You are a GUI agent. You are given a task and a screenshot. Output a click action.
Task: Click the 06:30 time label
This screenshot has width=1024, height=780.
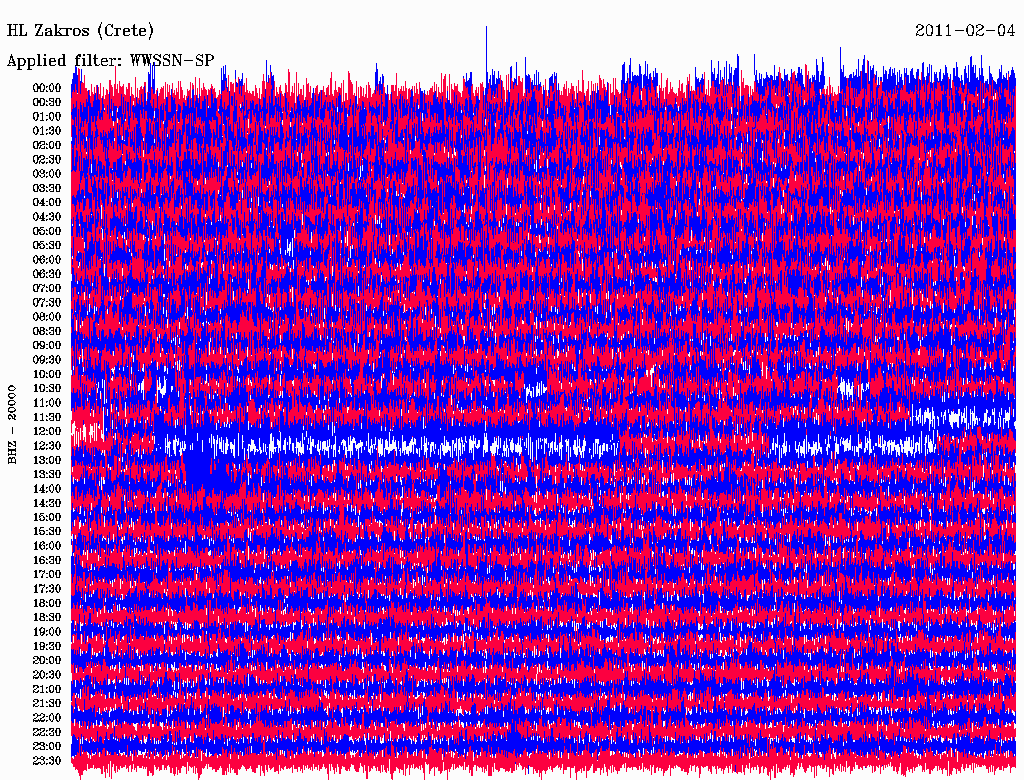tap(47, 274)
